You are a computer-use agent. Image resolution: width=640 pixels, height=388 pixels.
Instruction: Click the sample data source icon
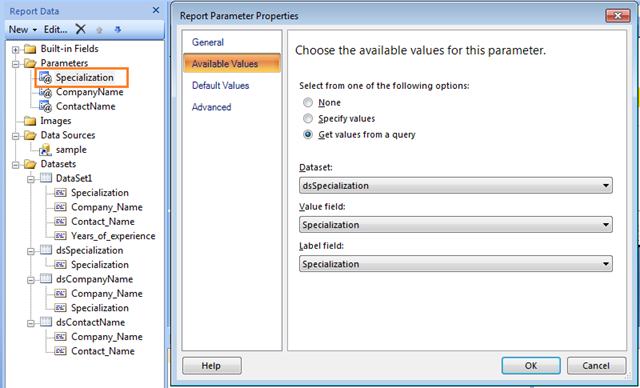click(45, 150)
